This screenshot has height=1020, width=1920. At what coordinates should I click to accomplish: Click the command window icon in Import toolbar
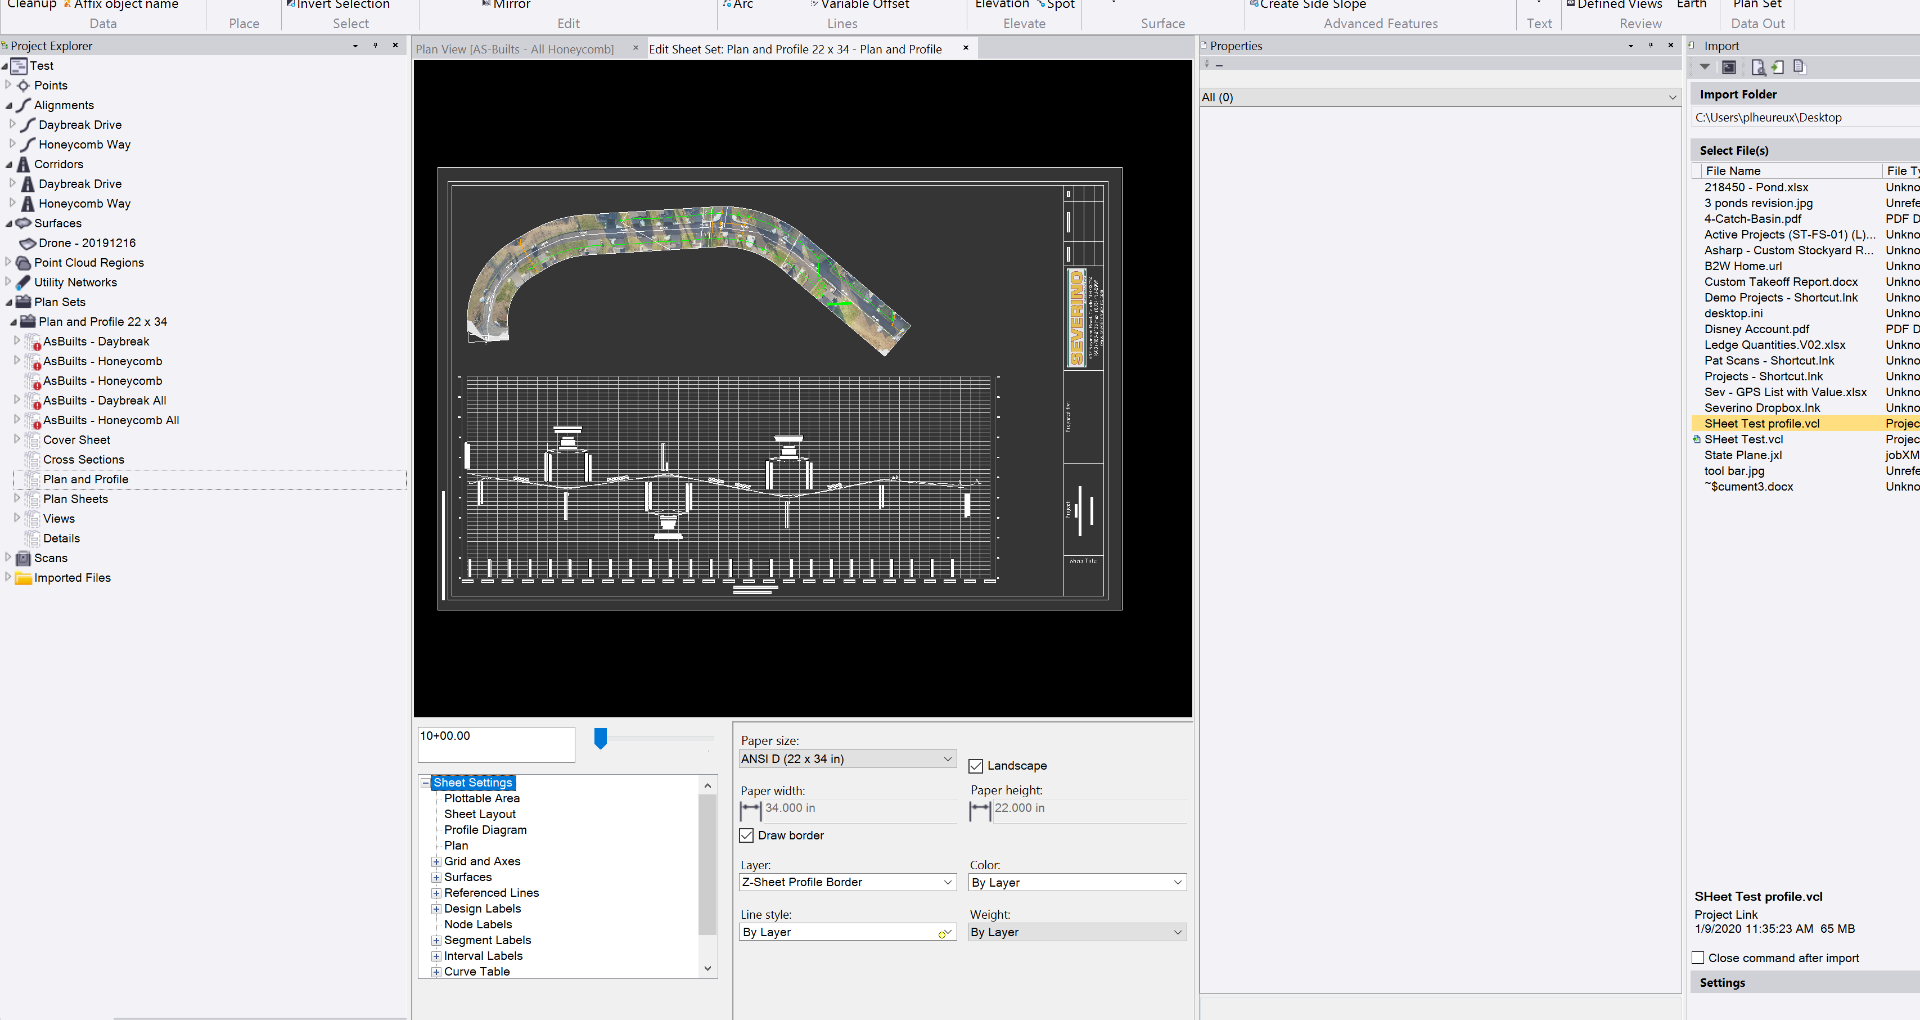[x=1728, y=67]
